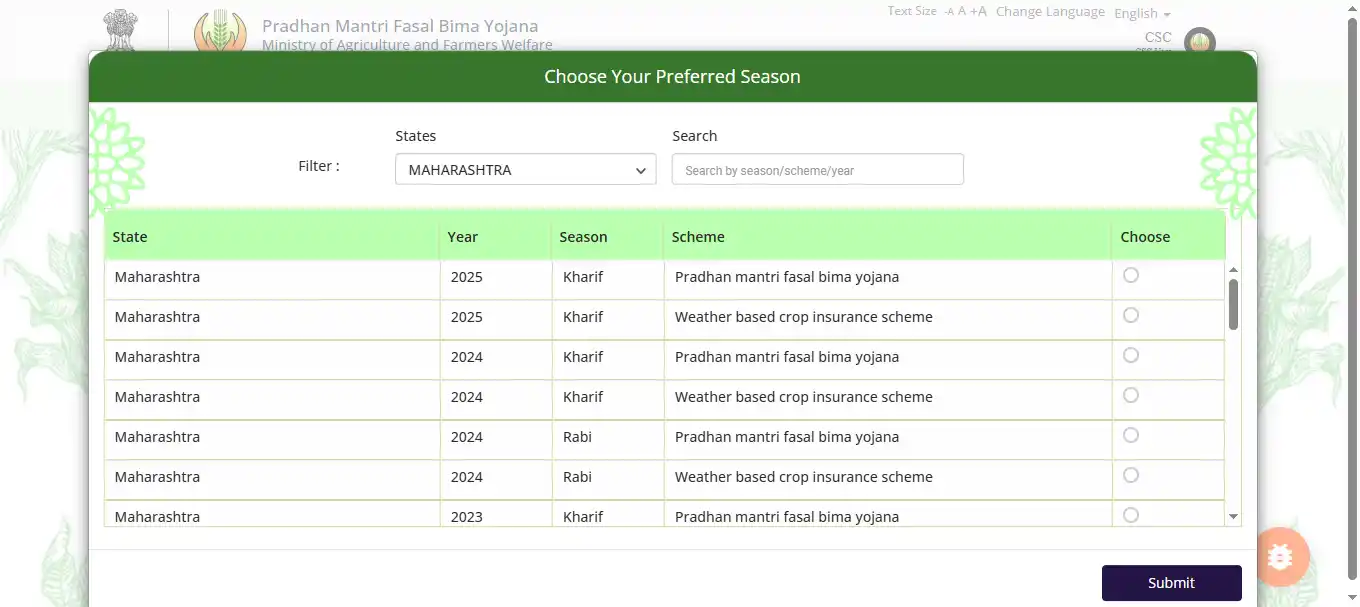Choose 2024 Rabi Pradhan mantri fasal bima yojana
This screenshot has width=1360, height=607.
tap(1131, 435)
